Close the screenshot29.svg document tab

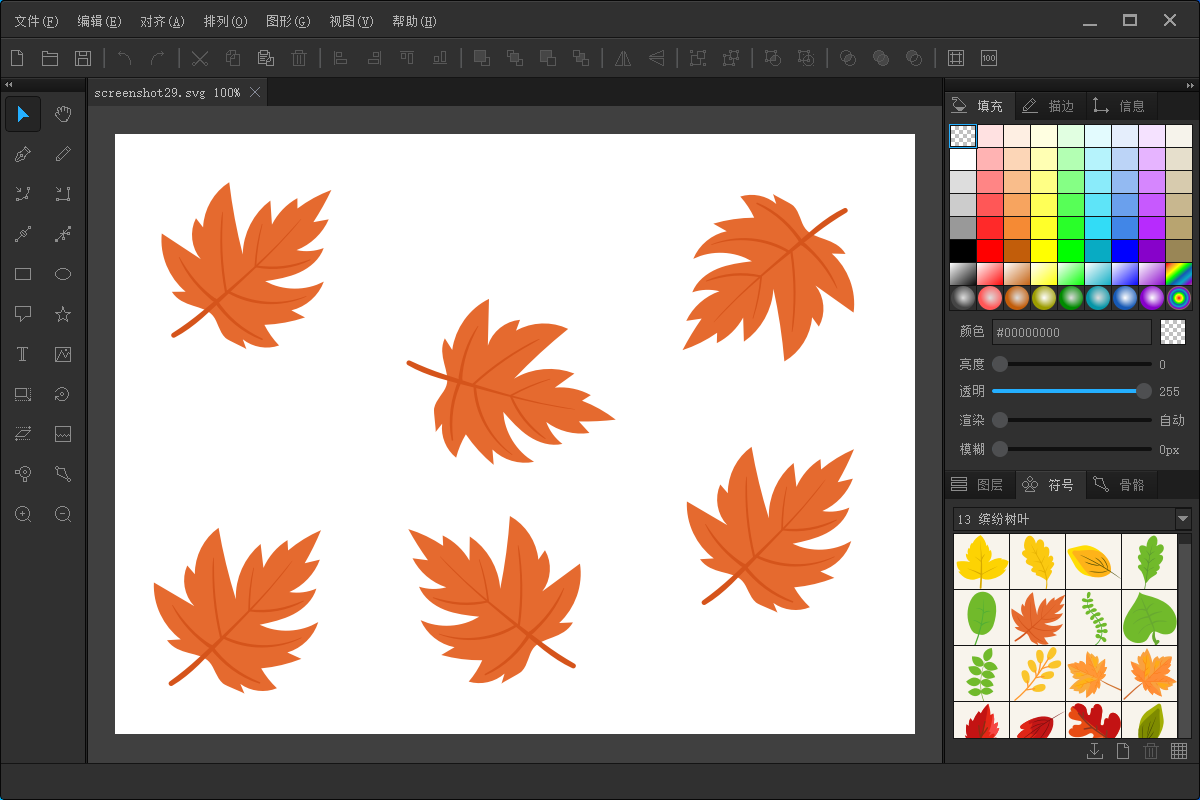click(x=255, y=92)
